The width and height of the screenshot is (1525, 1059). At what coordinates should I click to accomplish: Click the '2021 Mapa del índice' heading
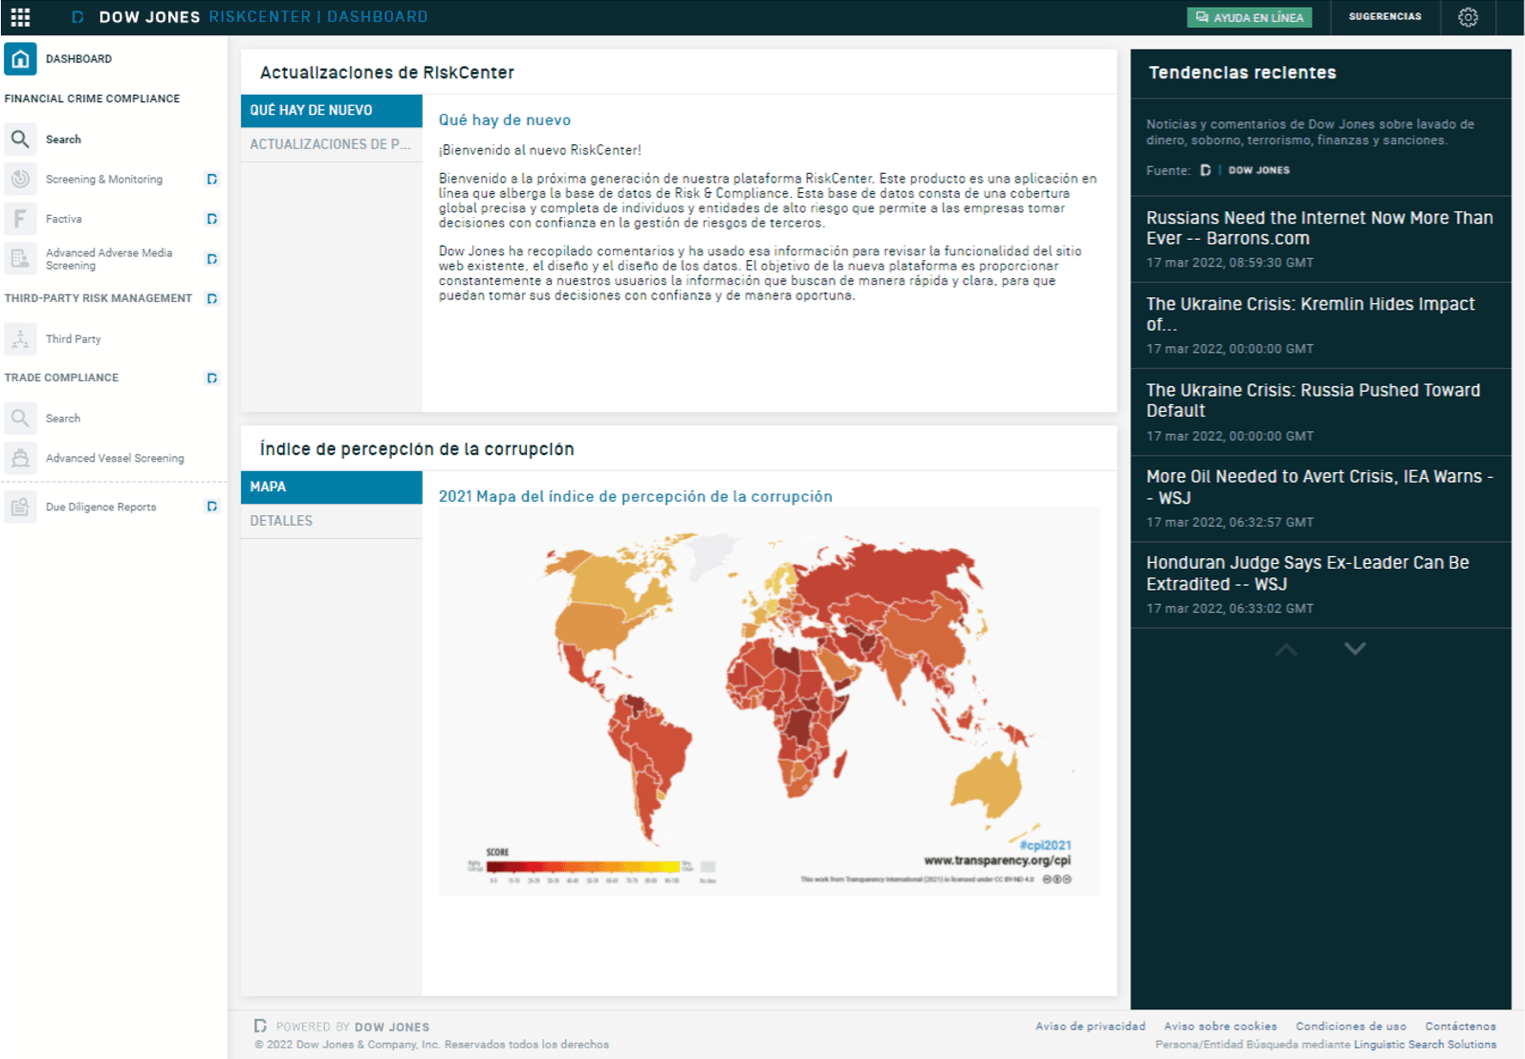[x=635, y=496]
